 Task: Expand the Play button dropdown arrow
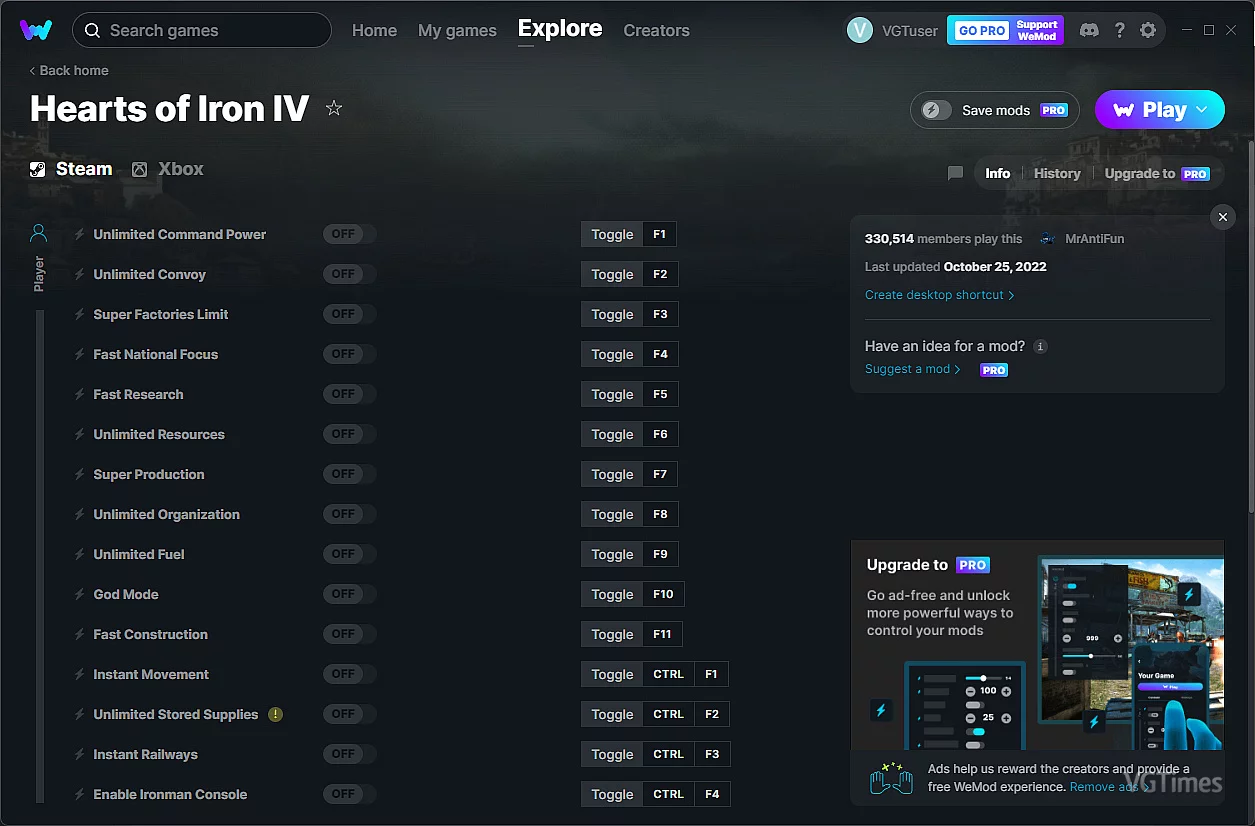(1203, 110)
